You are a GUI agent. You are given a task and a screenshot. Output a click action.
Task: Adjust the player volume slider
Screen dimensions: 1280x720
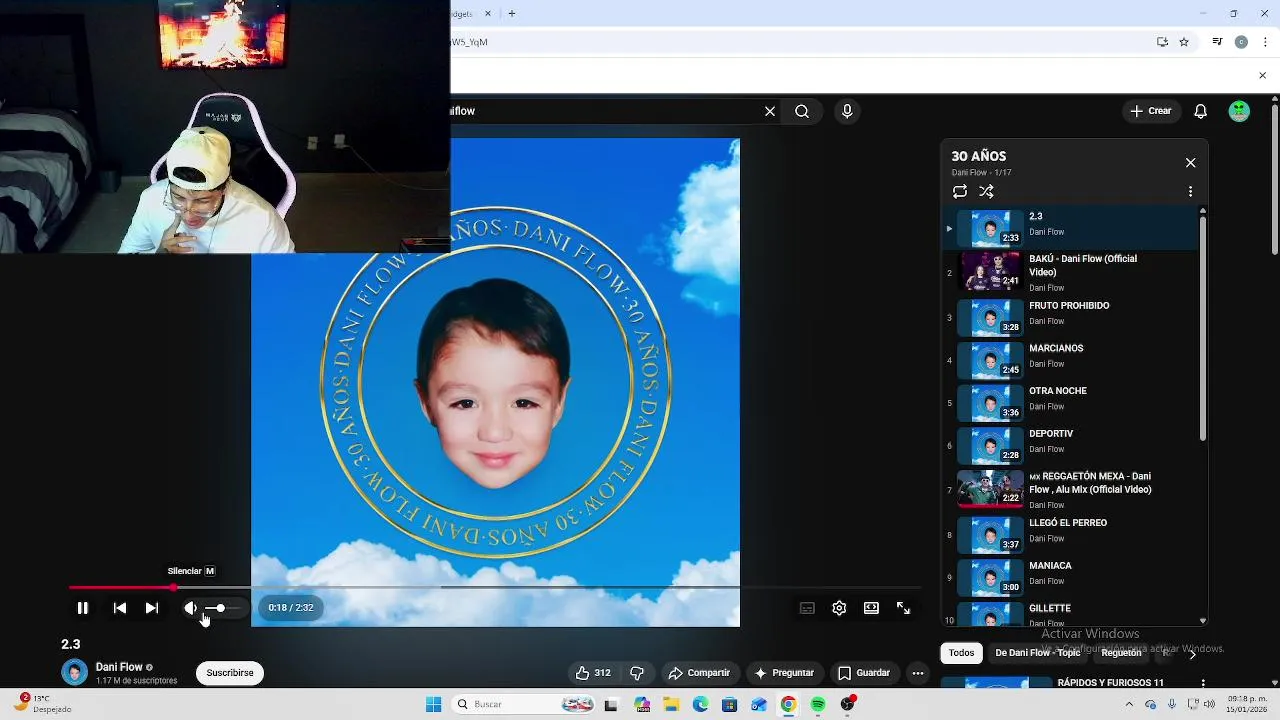click(x=225, y=608)
